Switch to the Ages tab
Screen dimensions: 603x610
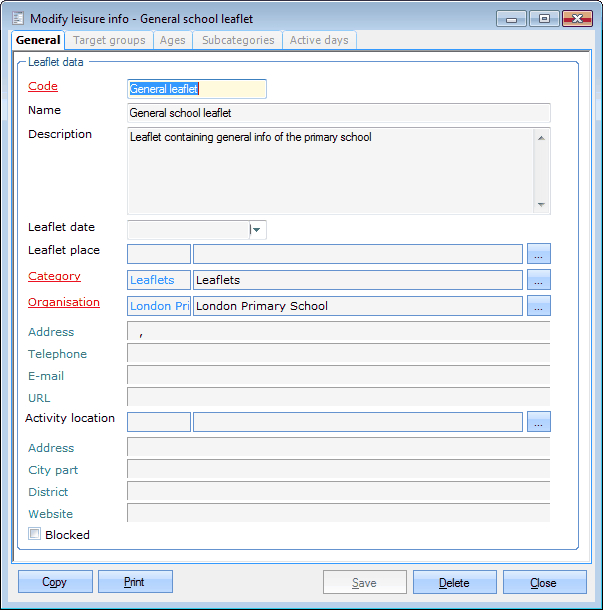173,40
